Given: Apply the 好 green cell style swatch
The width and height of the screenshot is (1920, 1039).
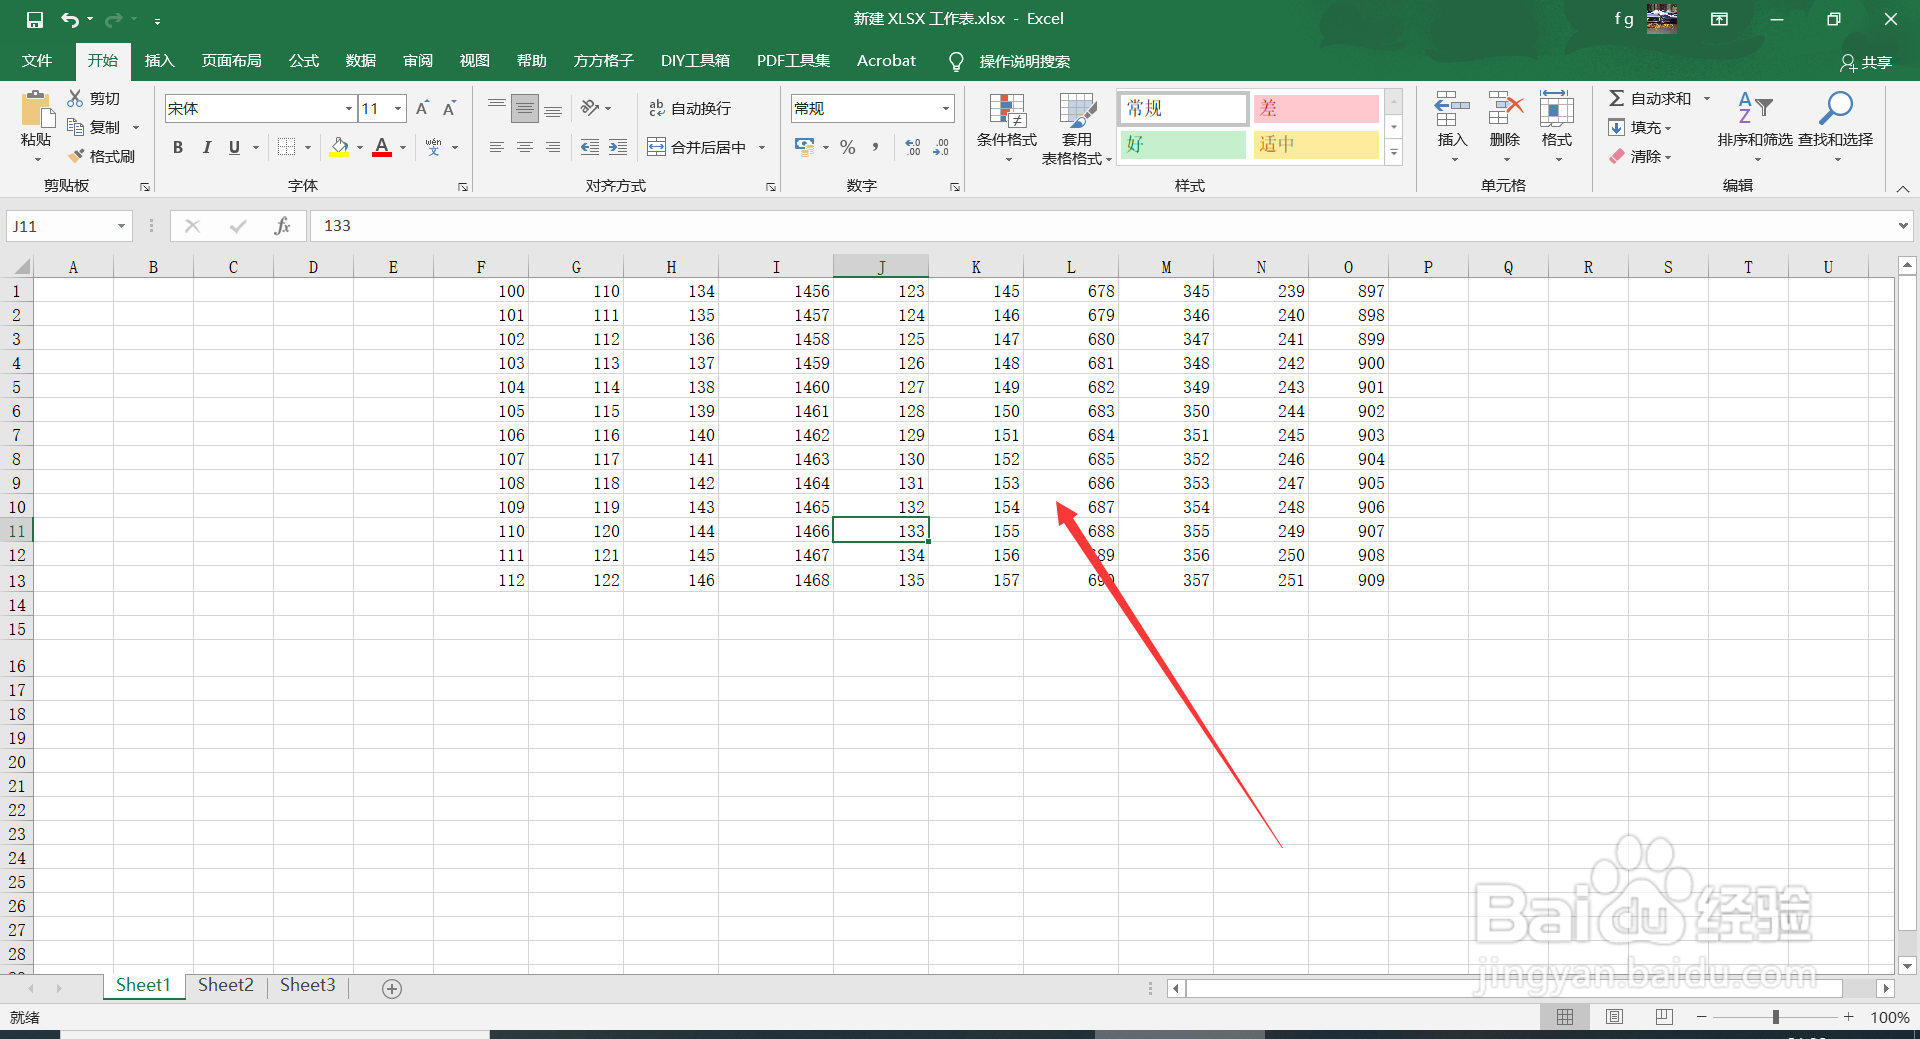Looking at the screenshot, I should click(x=1182, y=144).
